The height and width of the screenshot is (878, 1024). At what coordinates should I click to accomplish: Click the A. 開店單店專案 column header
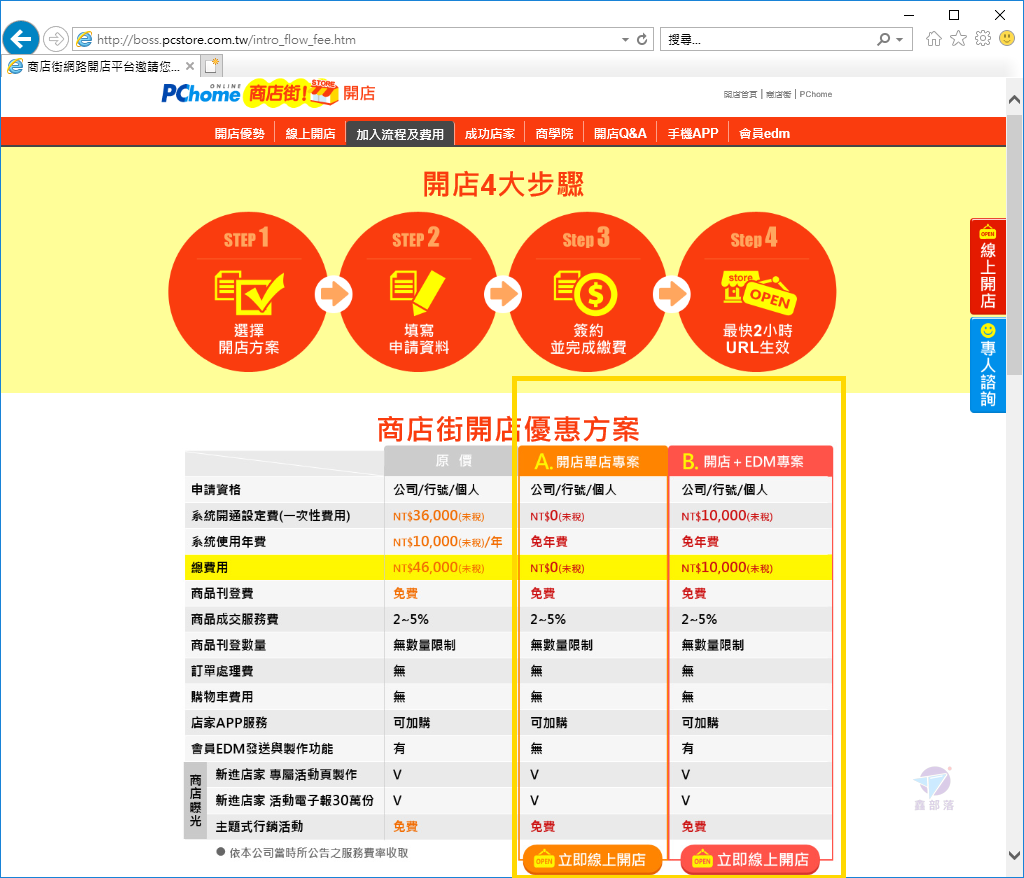tap(592, 461)
